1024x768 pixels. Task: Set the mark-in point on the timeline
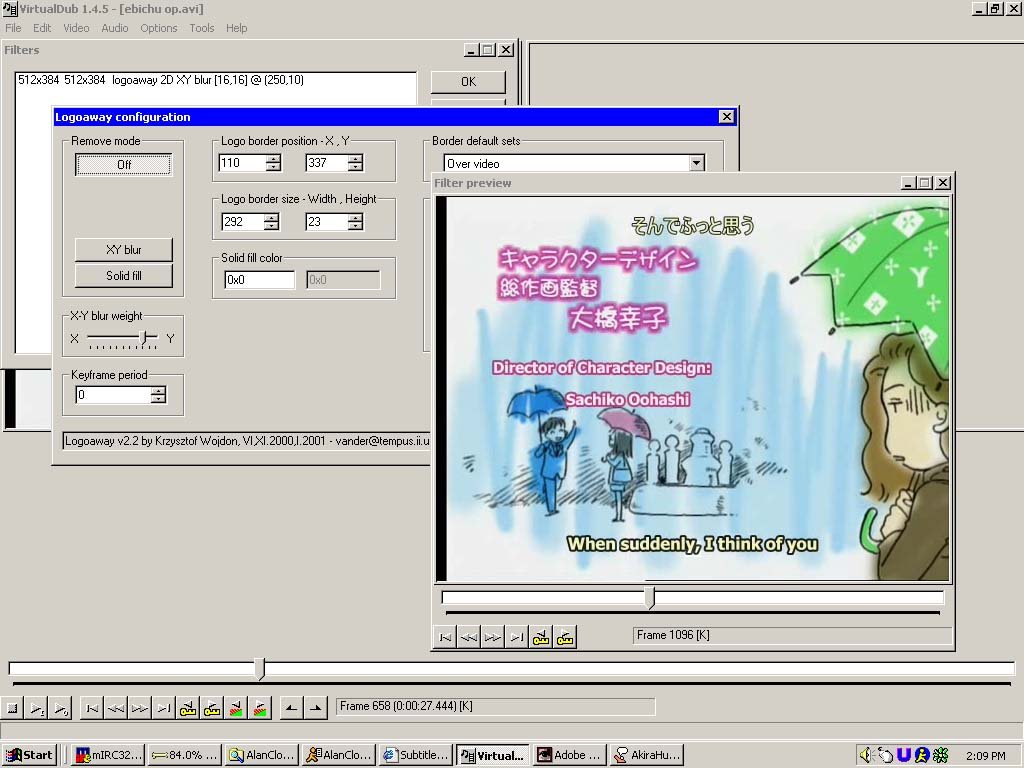point(291,707)
